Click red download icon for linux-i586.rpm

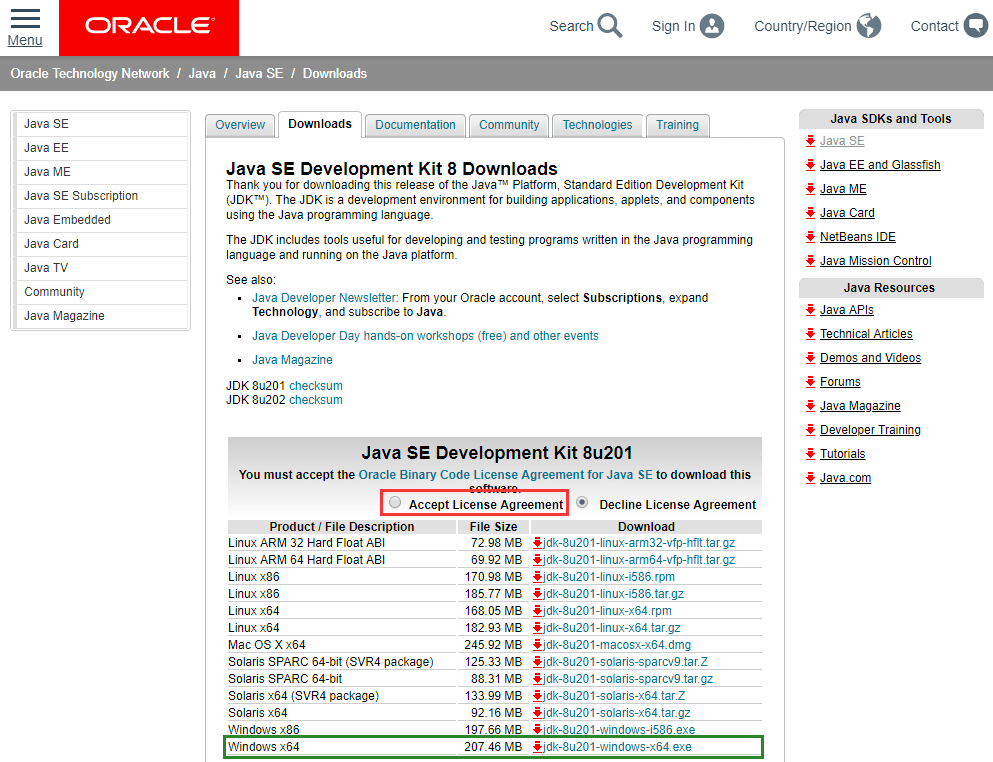[x=537, y=577]
